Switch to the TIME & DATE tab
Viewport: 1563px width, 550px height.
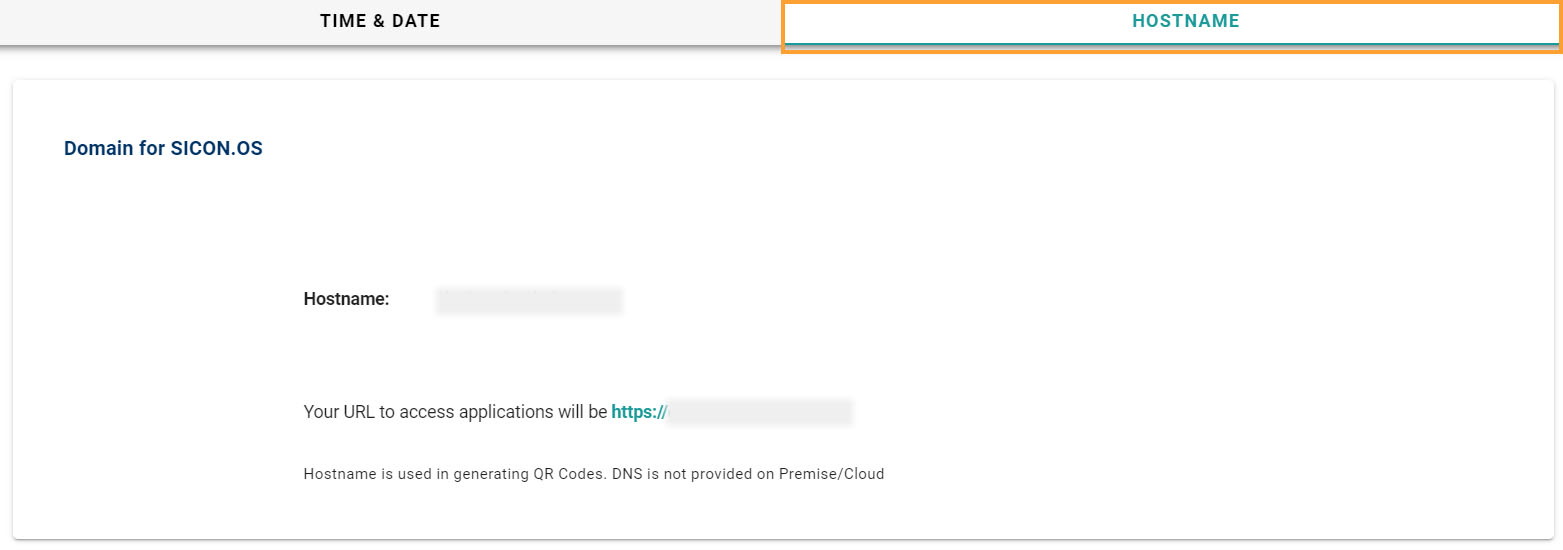380,21
